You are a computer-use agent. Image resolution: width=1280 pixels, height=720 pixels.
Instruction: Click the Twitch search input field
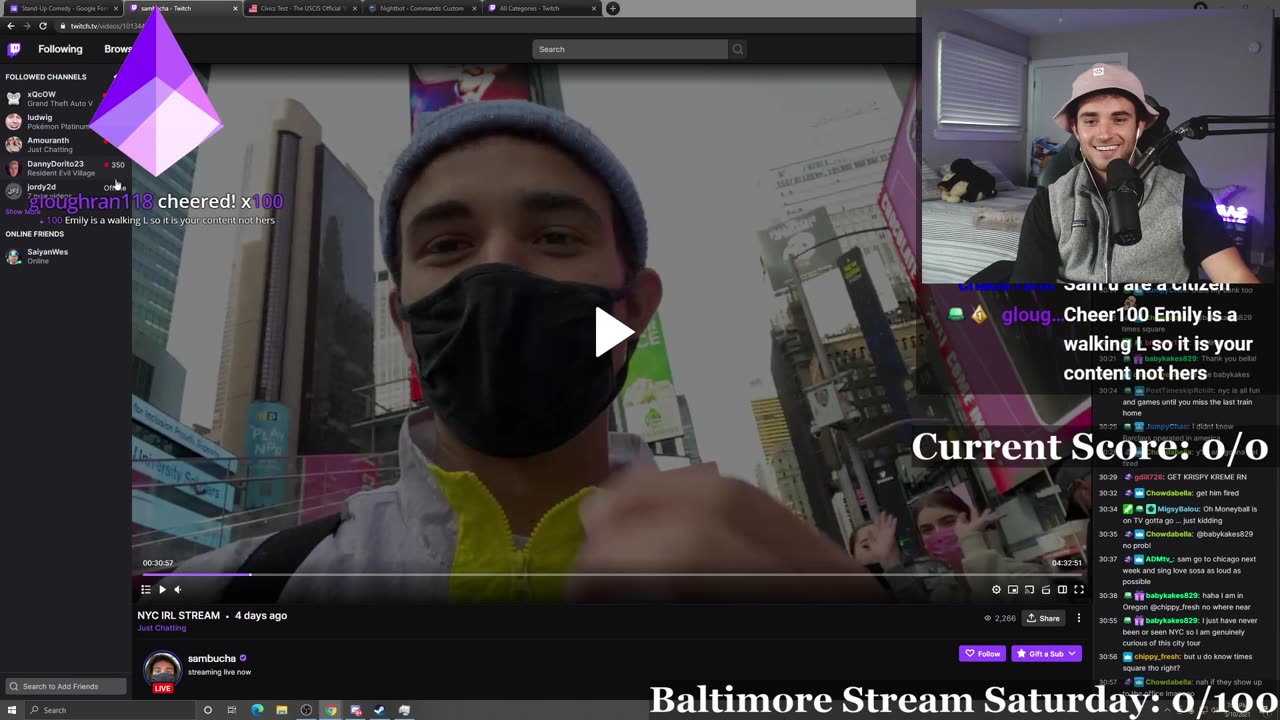pyautogui.click(x=630, y=49)
